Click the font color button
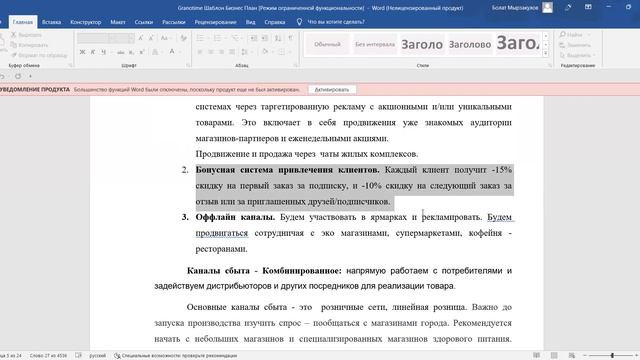This screenshot has width=640, height=360. tap(172, 52)
